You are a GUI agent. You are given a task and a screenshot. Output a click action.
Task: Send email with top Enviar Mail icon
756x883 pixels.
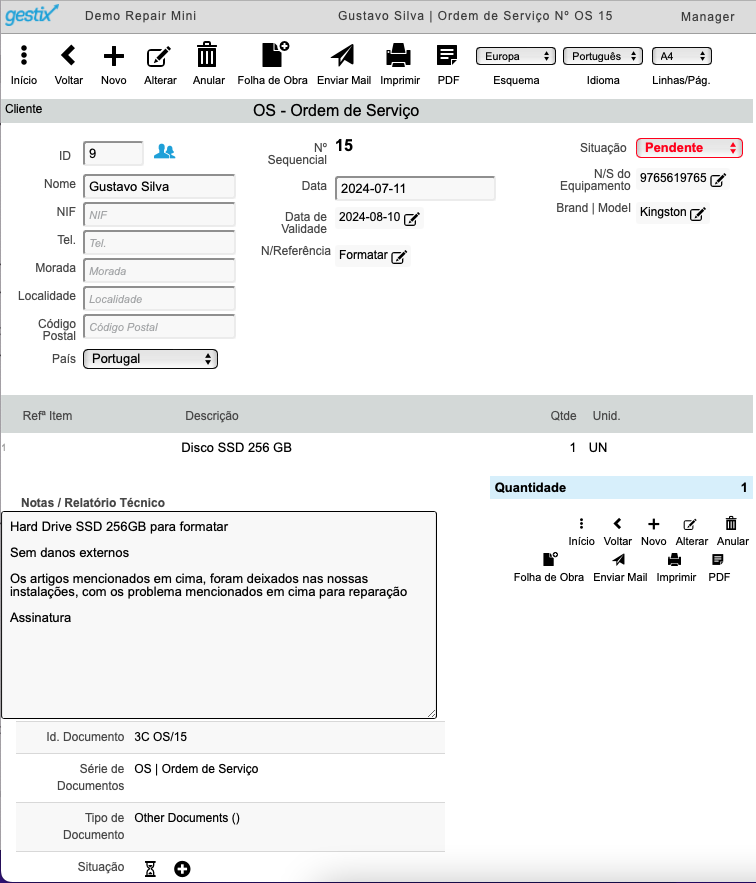[343, 55]
